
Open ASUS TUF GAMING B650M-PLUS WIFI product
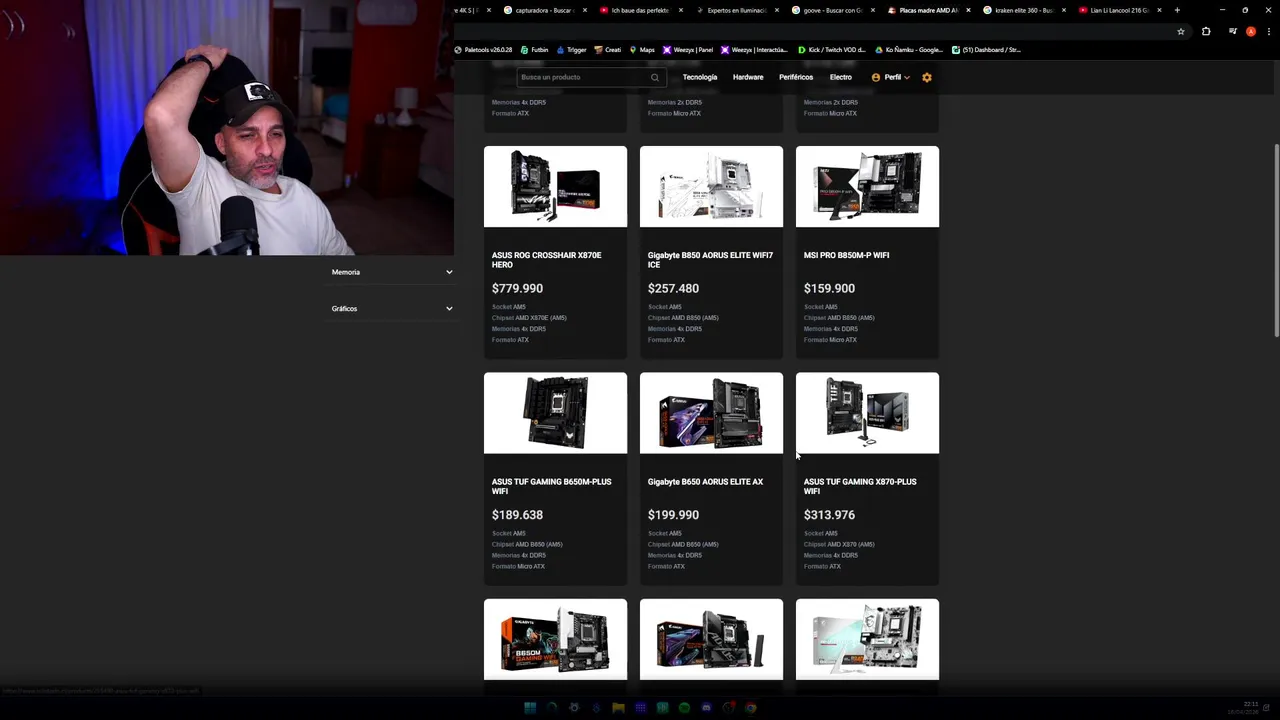[552, 487]
